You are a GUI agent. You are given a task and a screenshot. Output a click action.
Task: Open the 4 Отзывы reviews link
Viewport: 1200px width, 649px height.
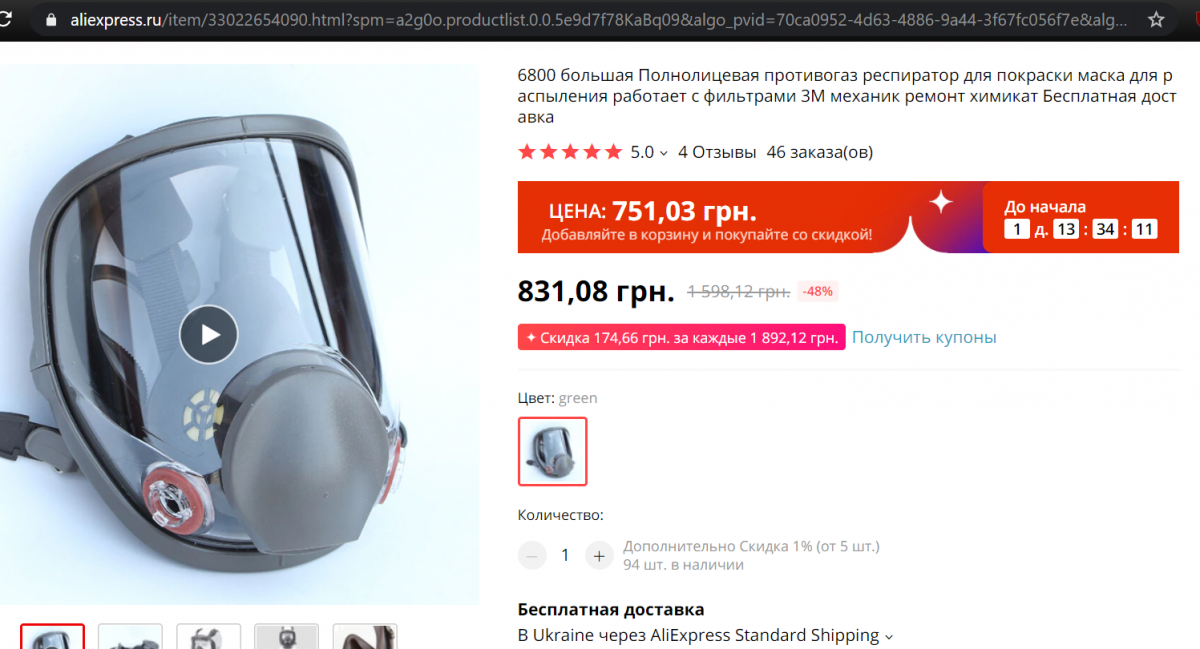pyautogui.click(x=717, y=152)
